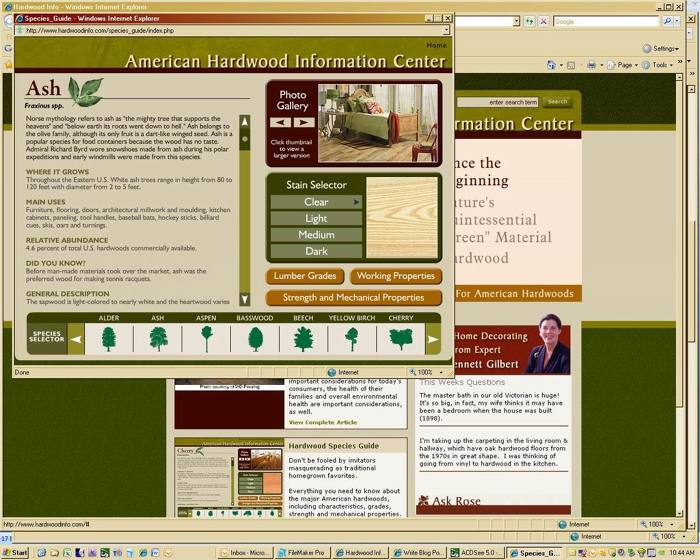
Task: Select the Cherry tree icon
Action: (x=400, y=339)
